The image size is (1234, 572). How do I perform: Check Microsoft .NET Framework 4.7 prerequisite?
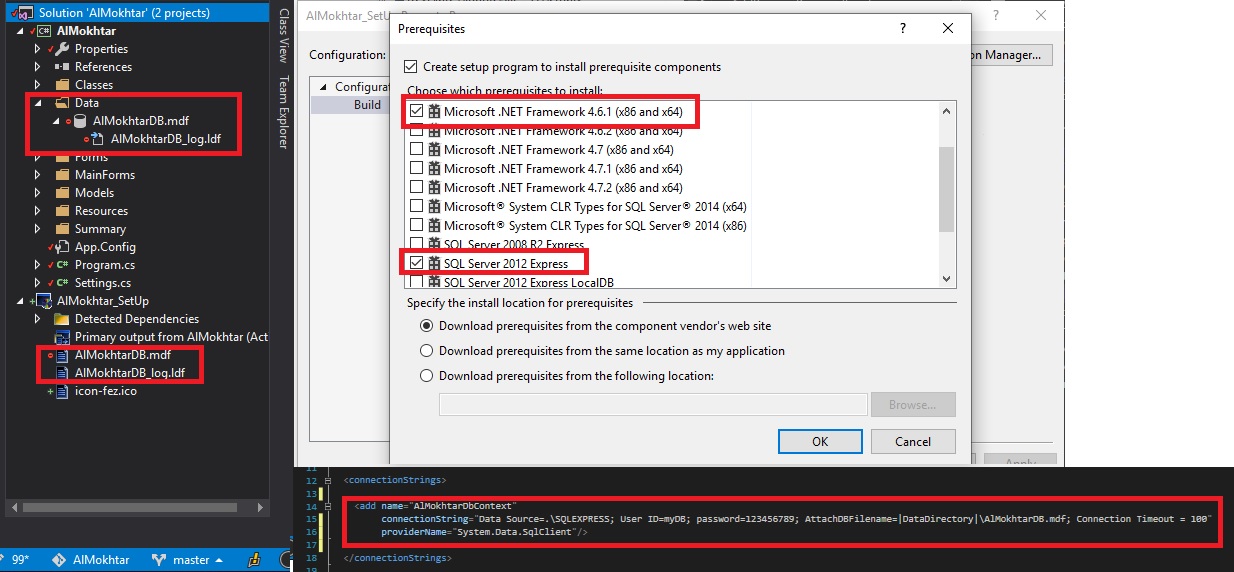[x=416, y=150]
